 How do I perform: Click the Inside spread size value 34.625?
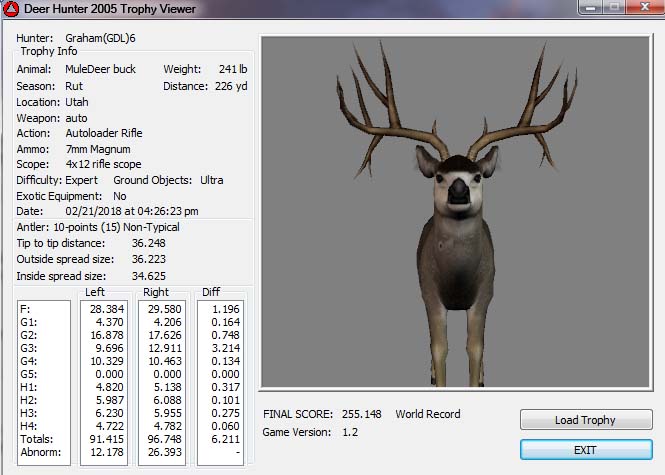tap(149, 275)
